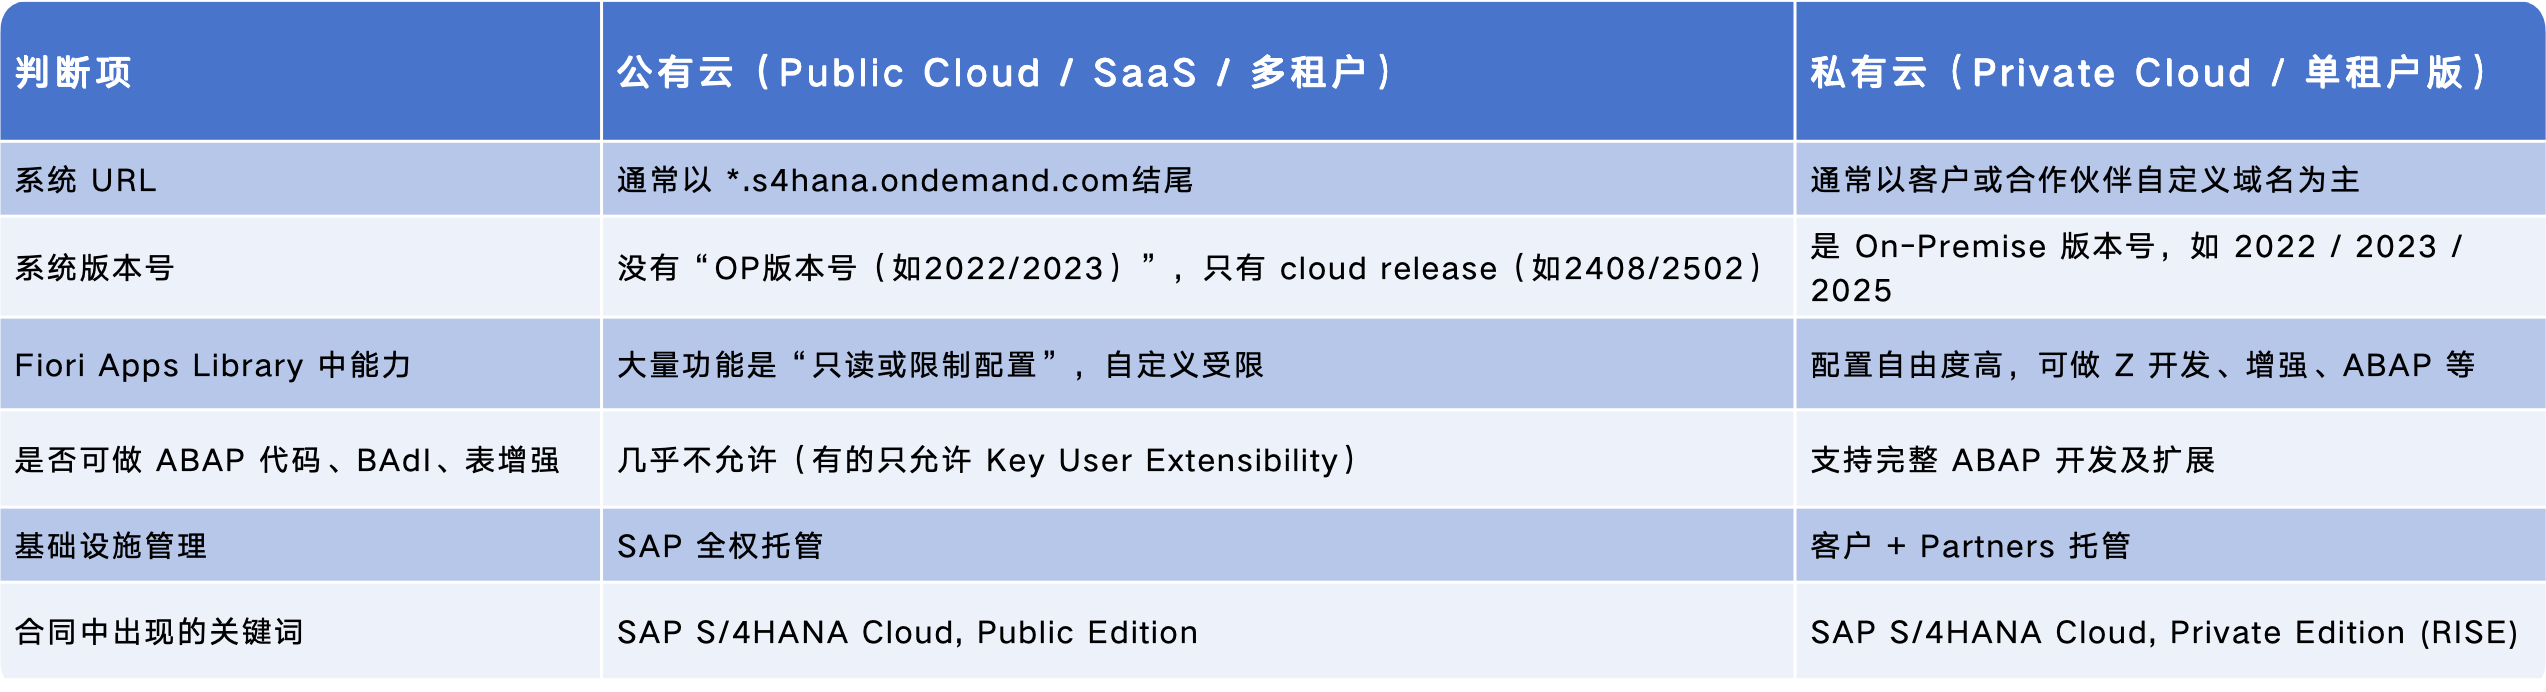Click the s4hana.ondemand.com URL cell
Image resolution: width=2546 pixels, height=692 pixels.
pyautogui.click(x=905, y=180)
